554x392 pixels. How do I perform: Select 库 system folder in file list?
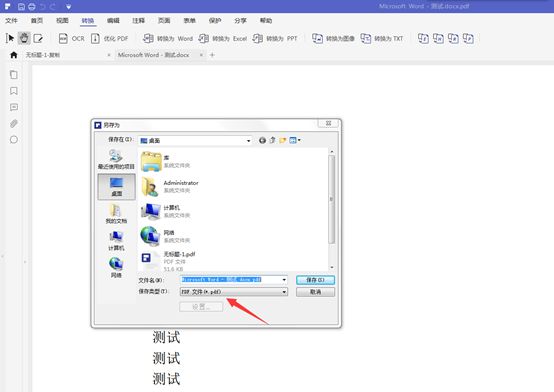[x=165, y=161]
